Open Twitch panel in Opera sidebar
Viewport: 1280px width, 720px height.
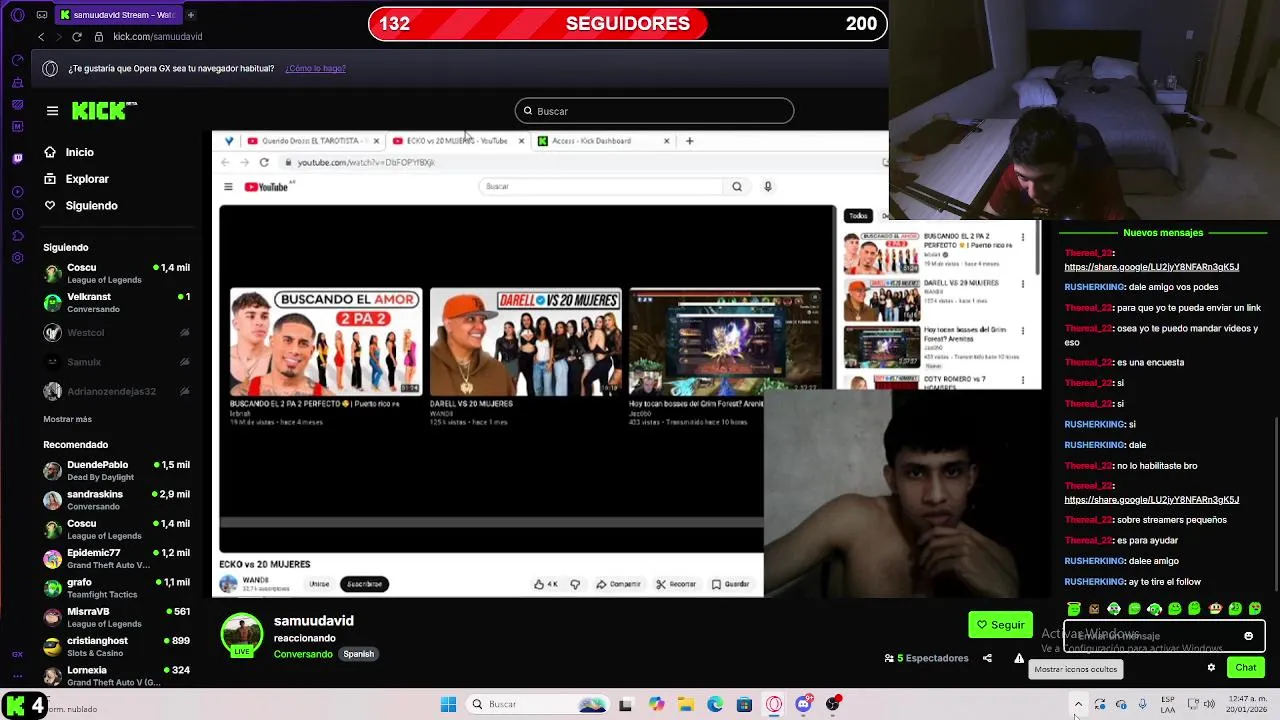point(17,158)
